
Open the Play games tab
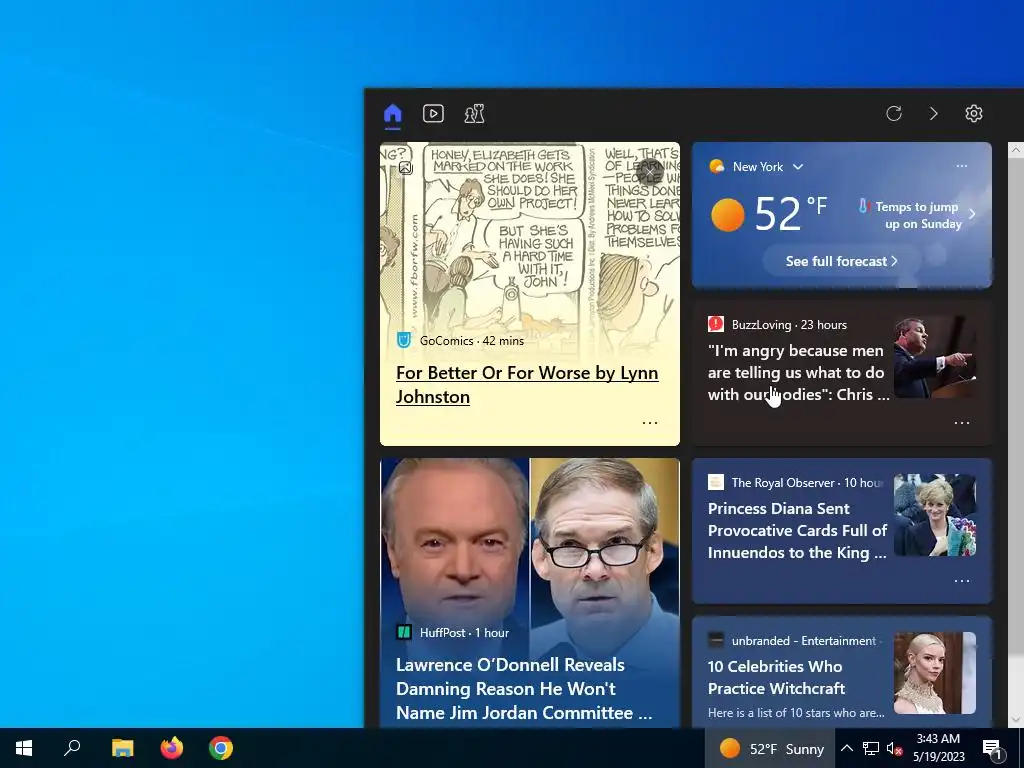coord(474,114)
